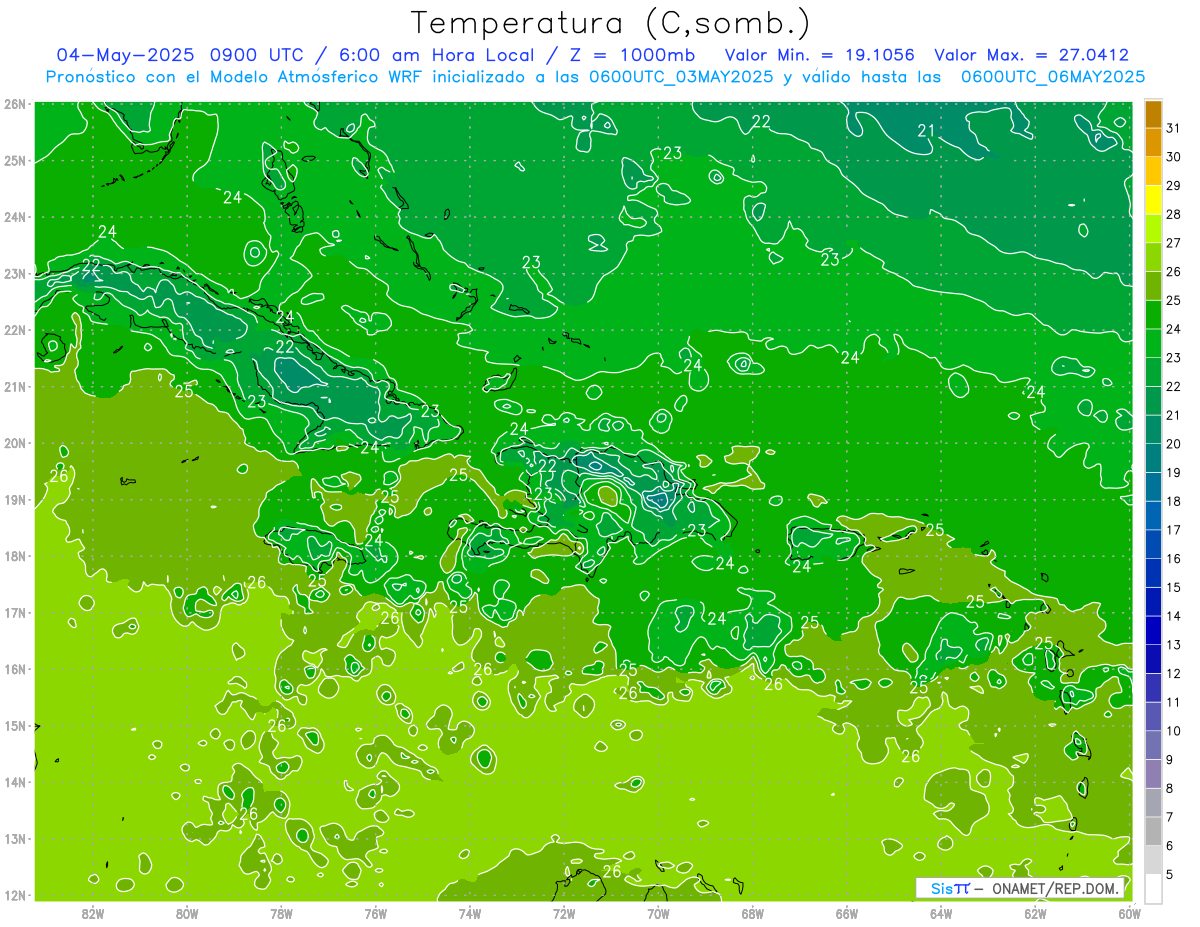The height and width of the screenshot is (927, 1200).
Task: Click the "62W" longitude axis label
Action: tap(1036, 914)
